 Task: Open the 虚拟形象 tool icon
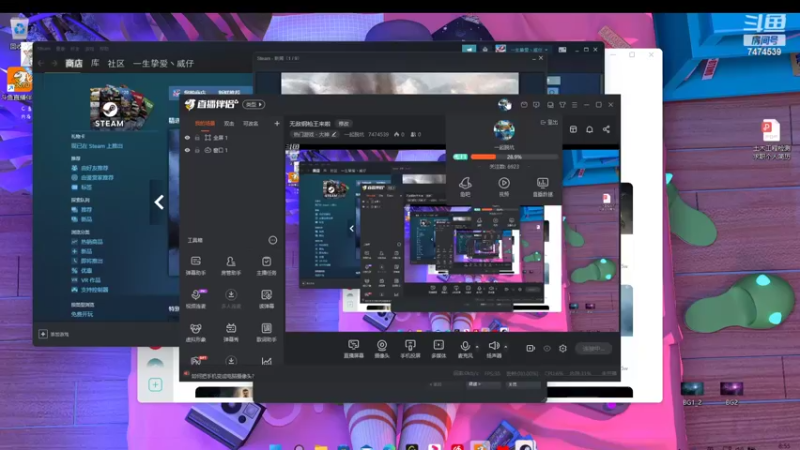195,332
